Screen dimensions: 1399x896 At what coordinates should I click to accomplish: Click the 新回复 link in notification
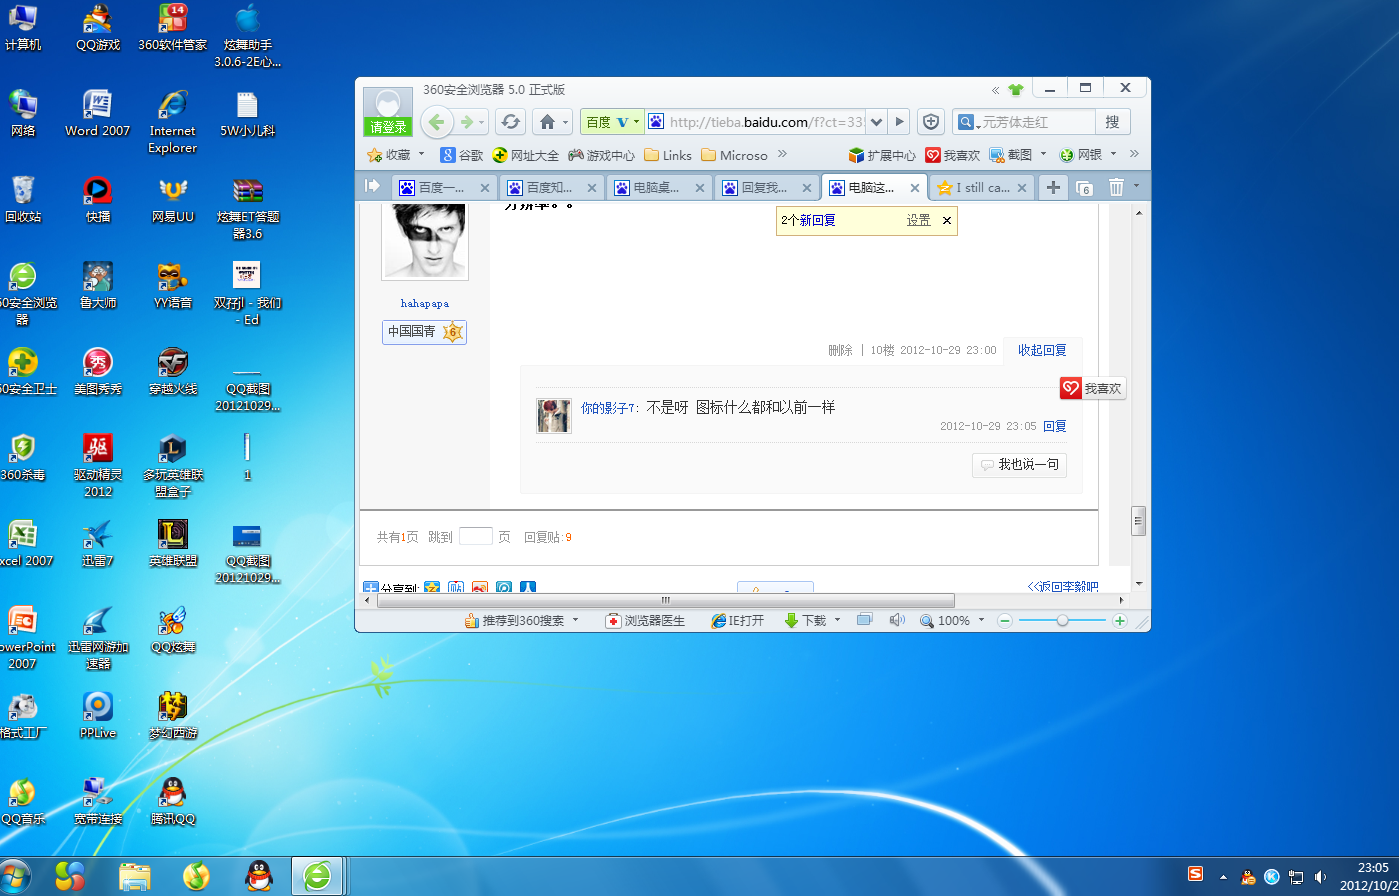818,220
